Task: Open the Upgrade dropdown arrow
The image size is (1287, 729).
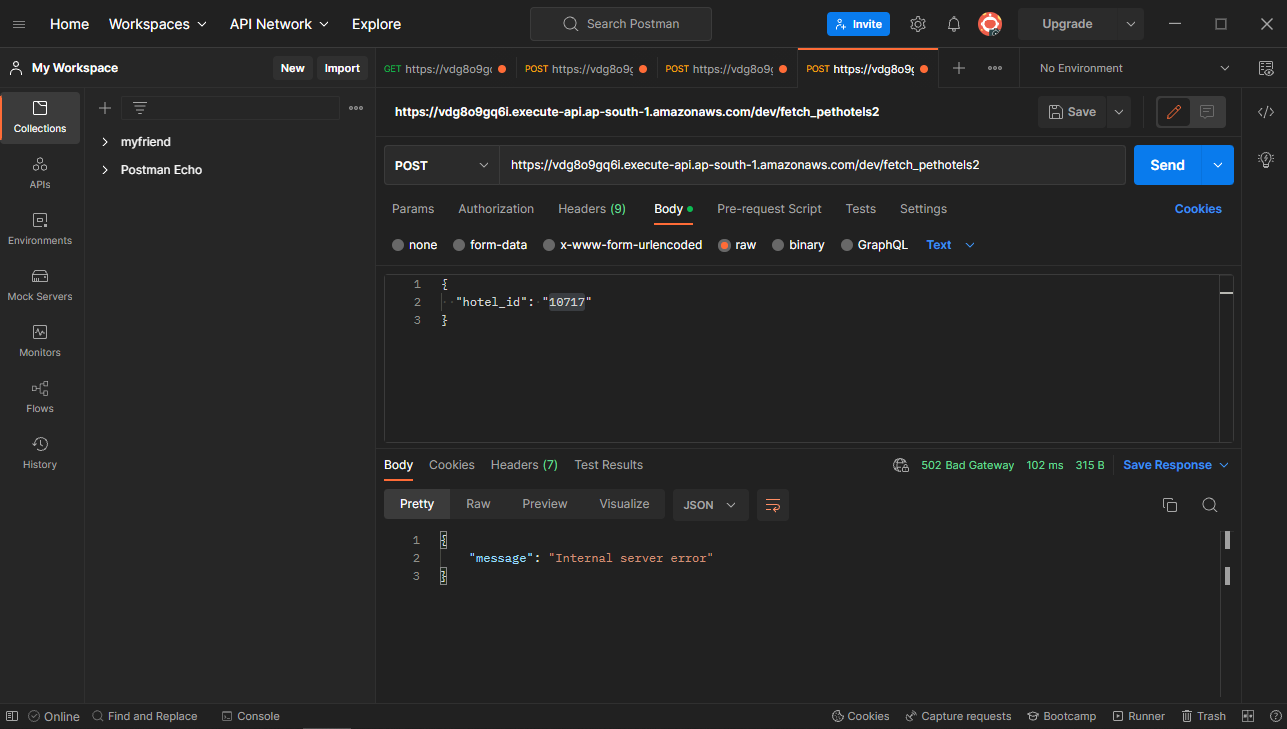Action: 1131,24
